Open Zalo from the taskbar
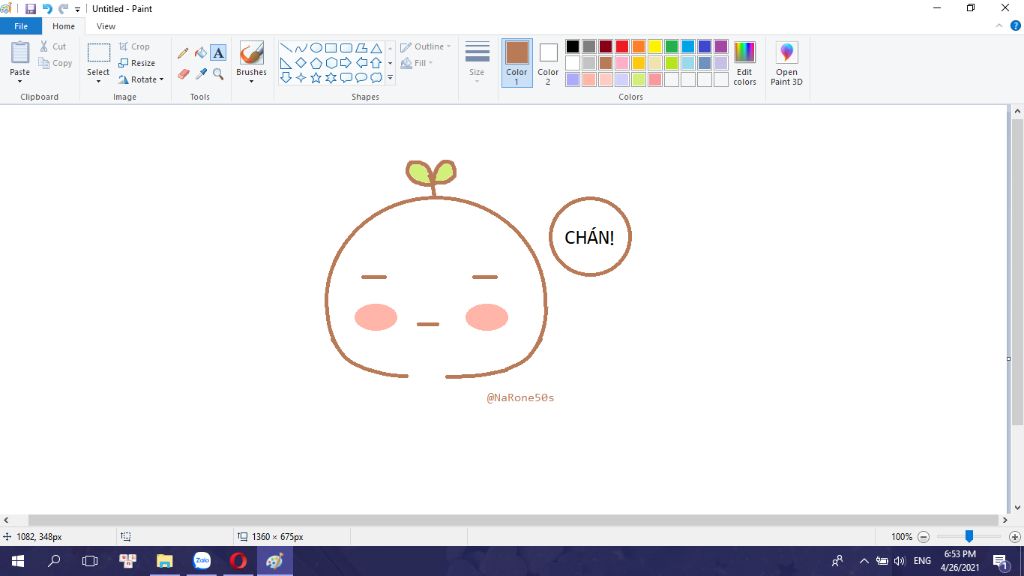The height and width of the screenshot is (576, 1024). coord(202,560)
